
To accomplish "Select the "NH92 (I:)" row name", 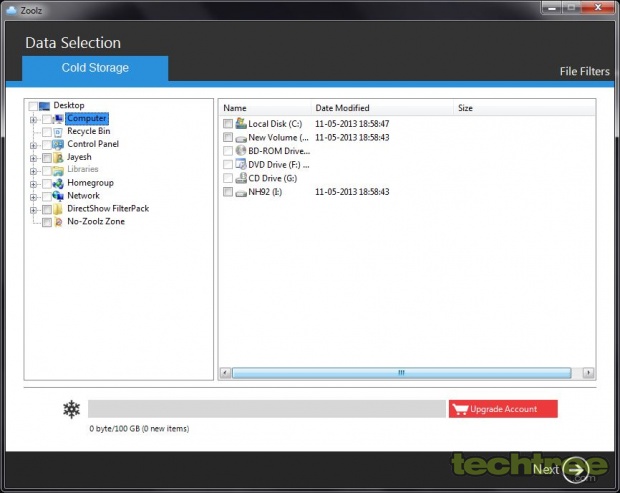I will 265,192.
